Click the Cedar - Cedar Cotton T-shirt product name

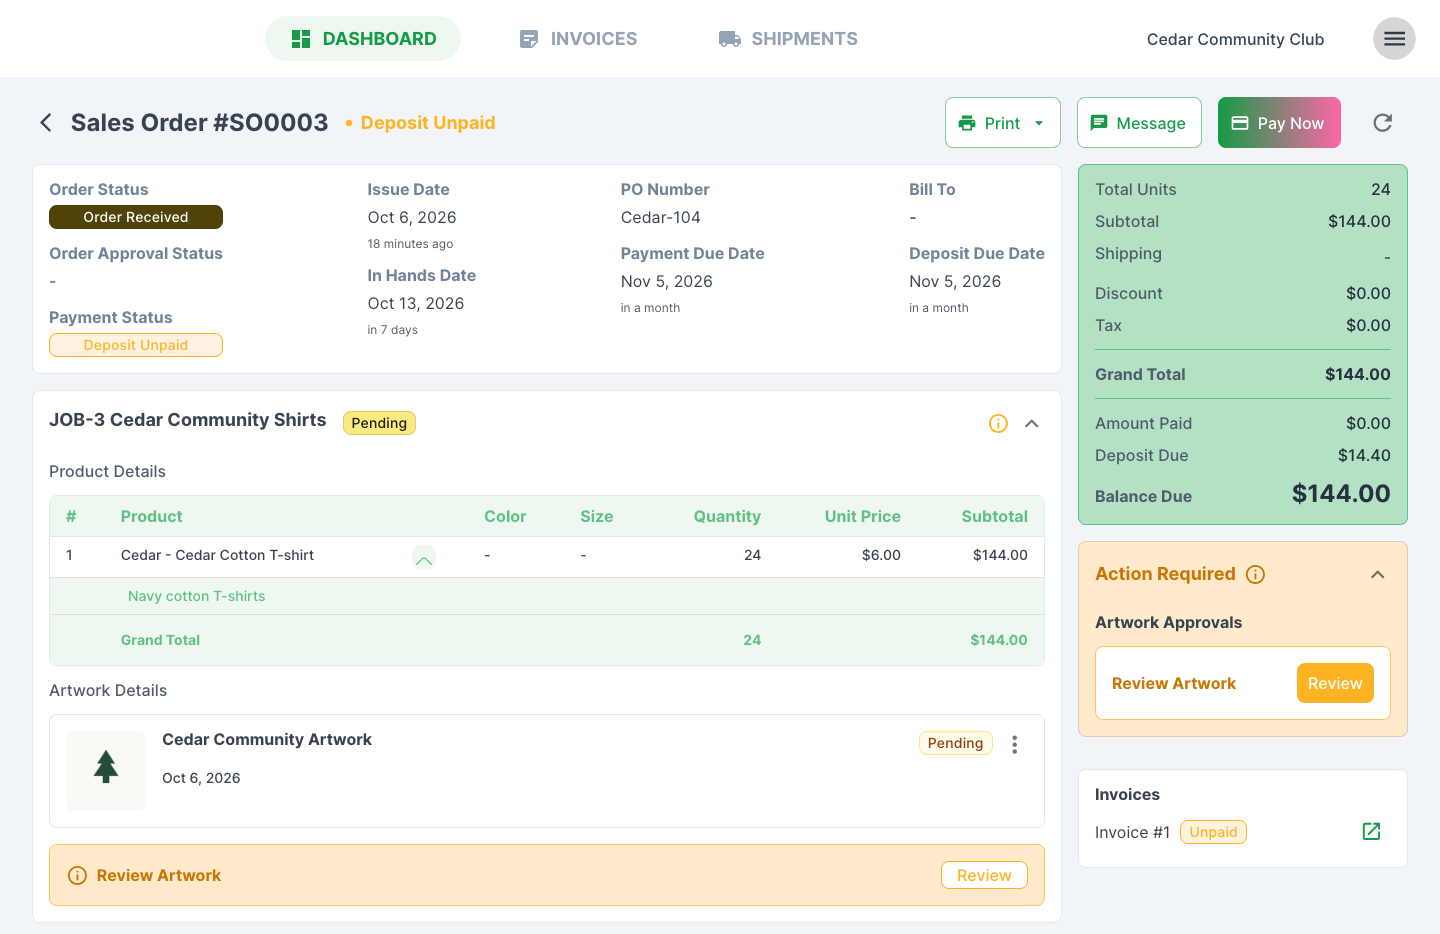coord(217,555)
